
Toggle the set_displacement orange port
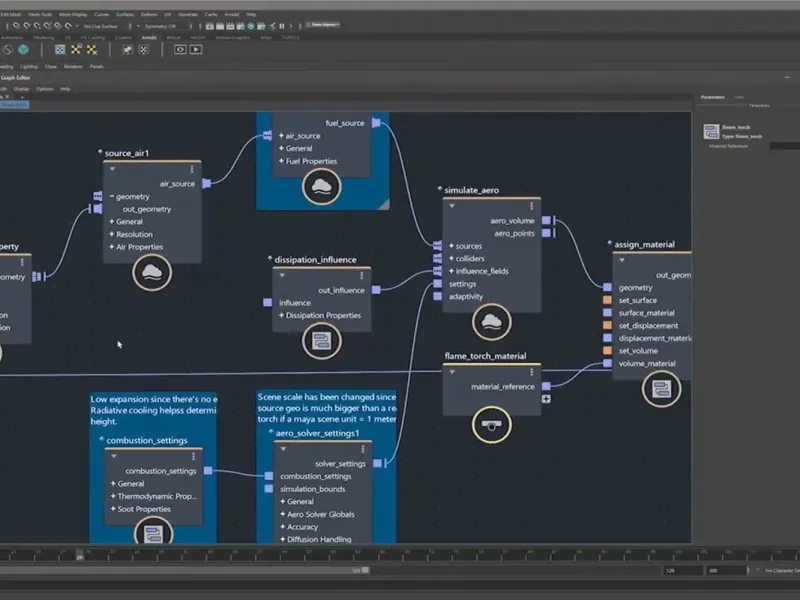[x=607, y=326]
